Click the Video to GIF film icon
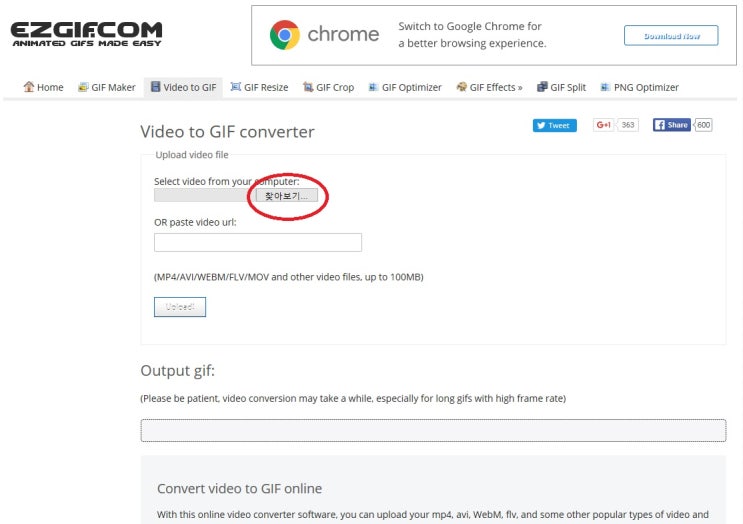Screen dimensions: 743x524 click(x=155, y=87)
